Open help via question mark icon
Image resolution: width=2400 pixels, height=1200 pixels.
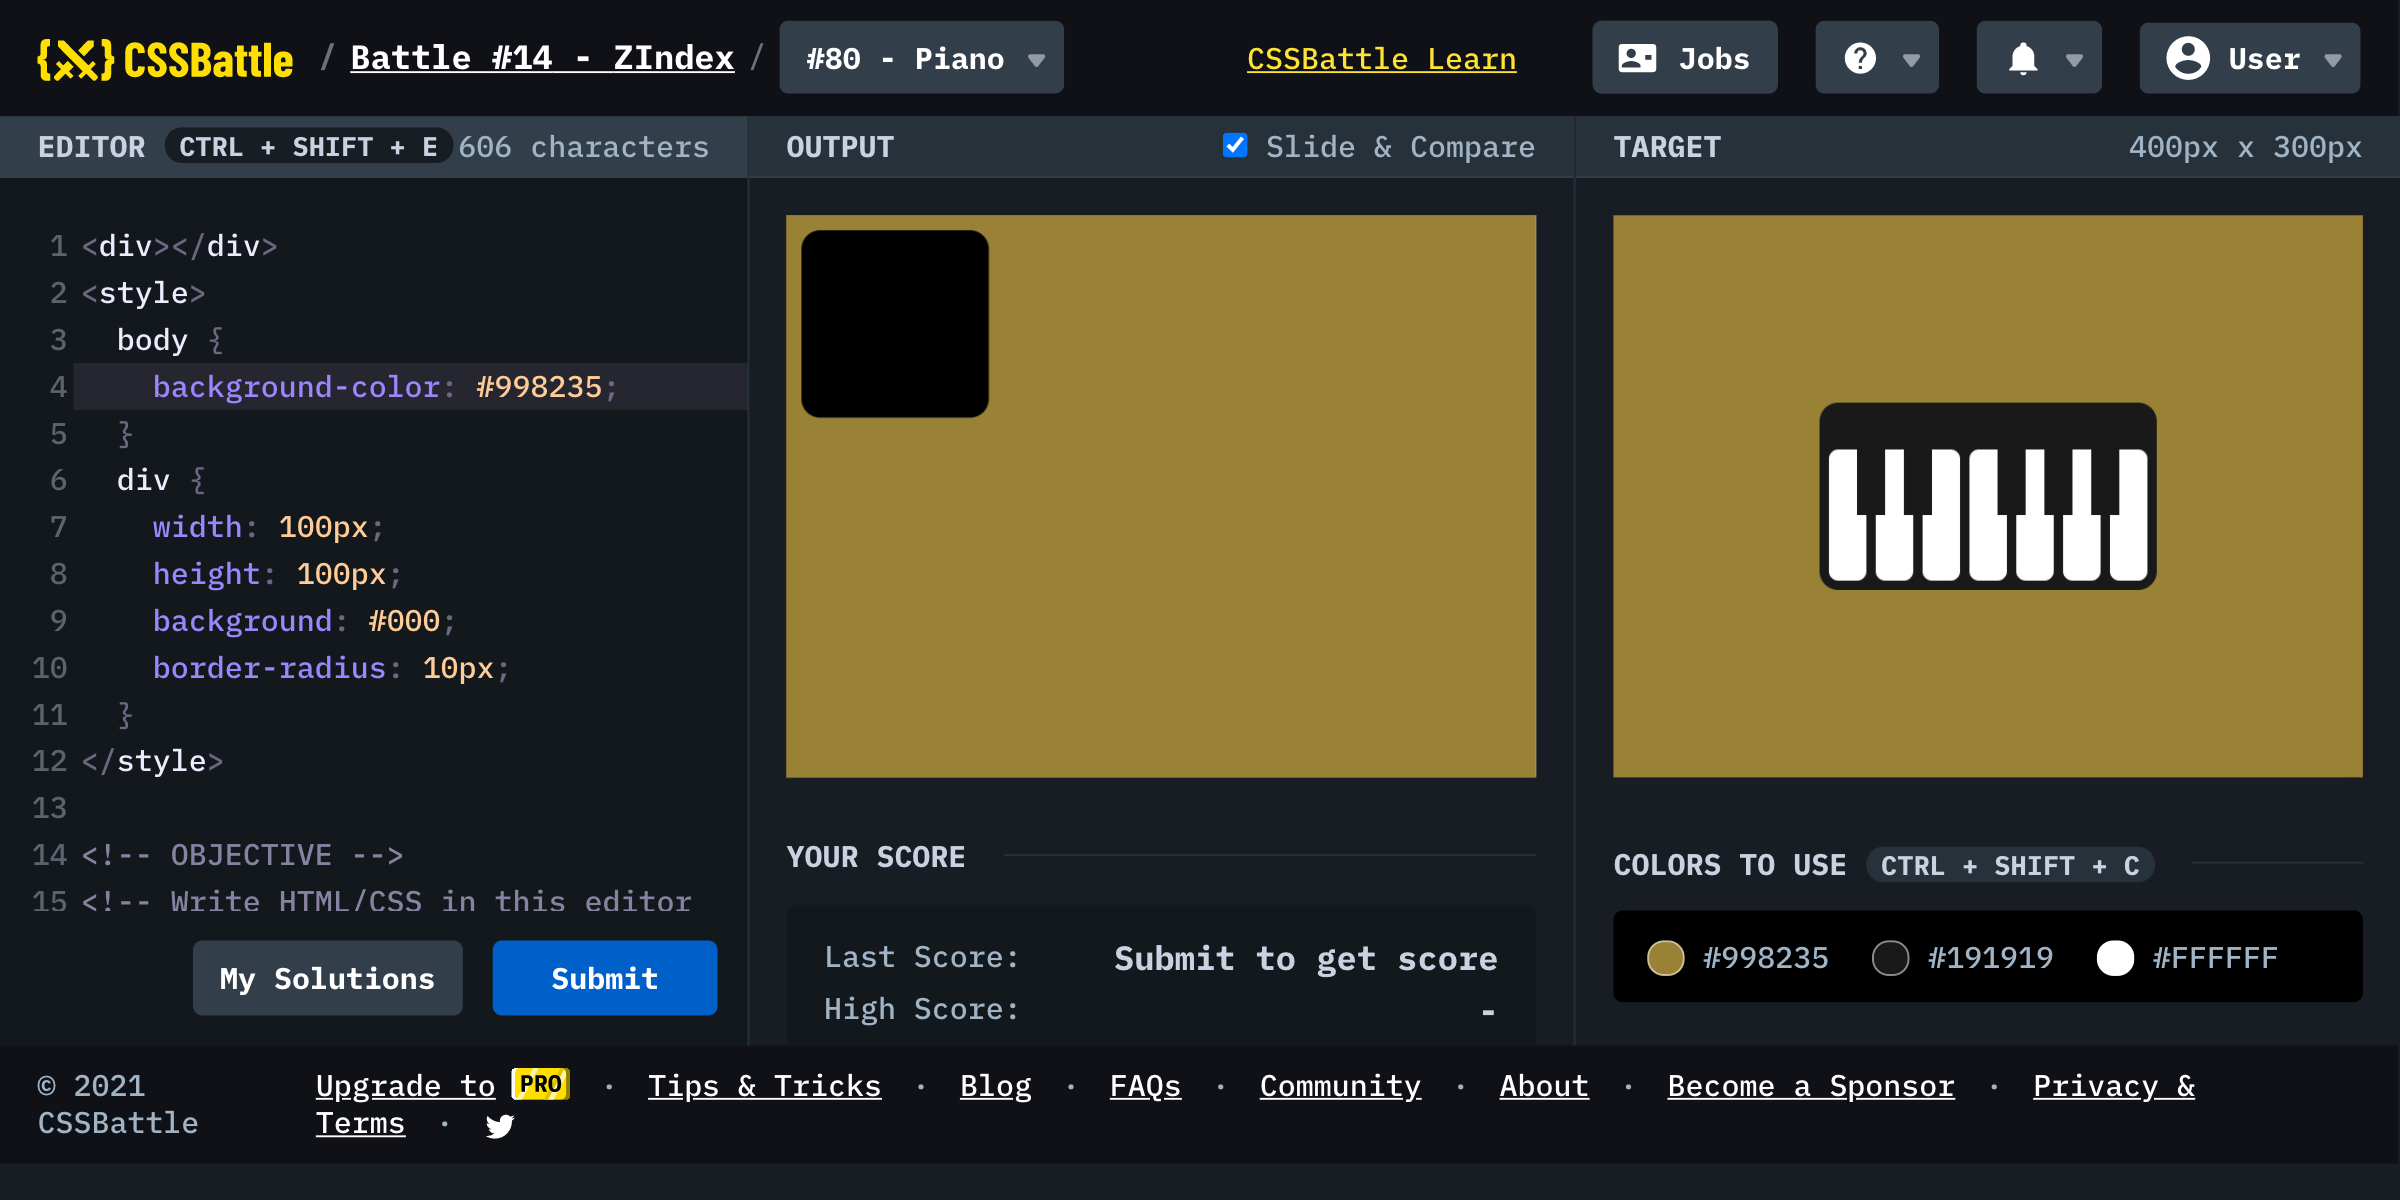(x=1860, y=59)
